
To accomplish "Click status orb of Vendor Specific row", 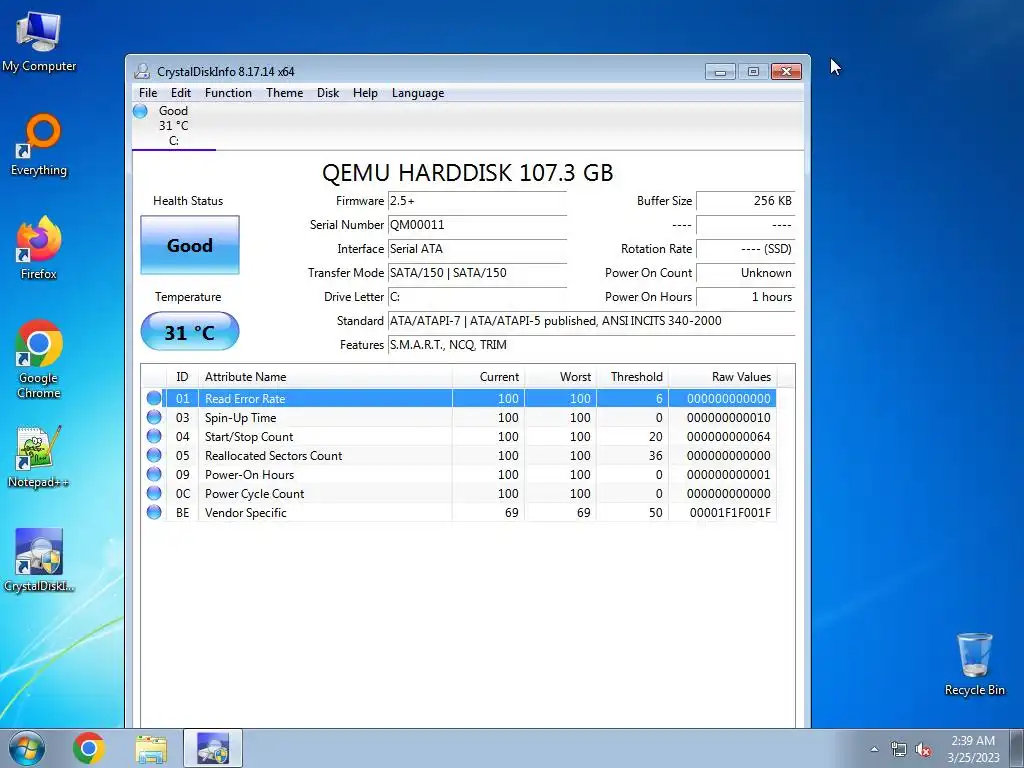I will click(x=154, y=512).
